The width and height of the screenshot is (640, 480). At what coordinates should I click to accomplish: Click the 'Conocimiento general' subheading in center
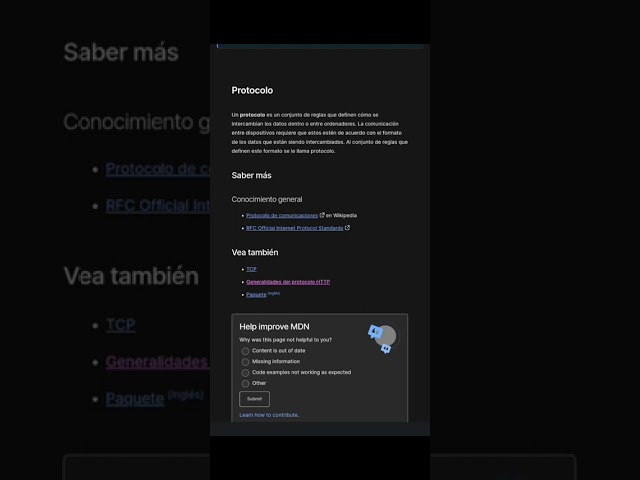tap(267, 199)
